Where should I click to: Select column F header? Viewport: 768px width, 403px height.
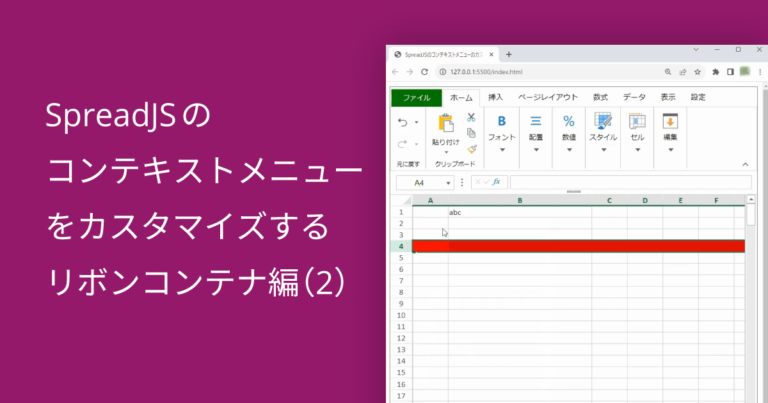716,201
